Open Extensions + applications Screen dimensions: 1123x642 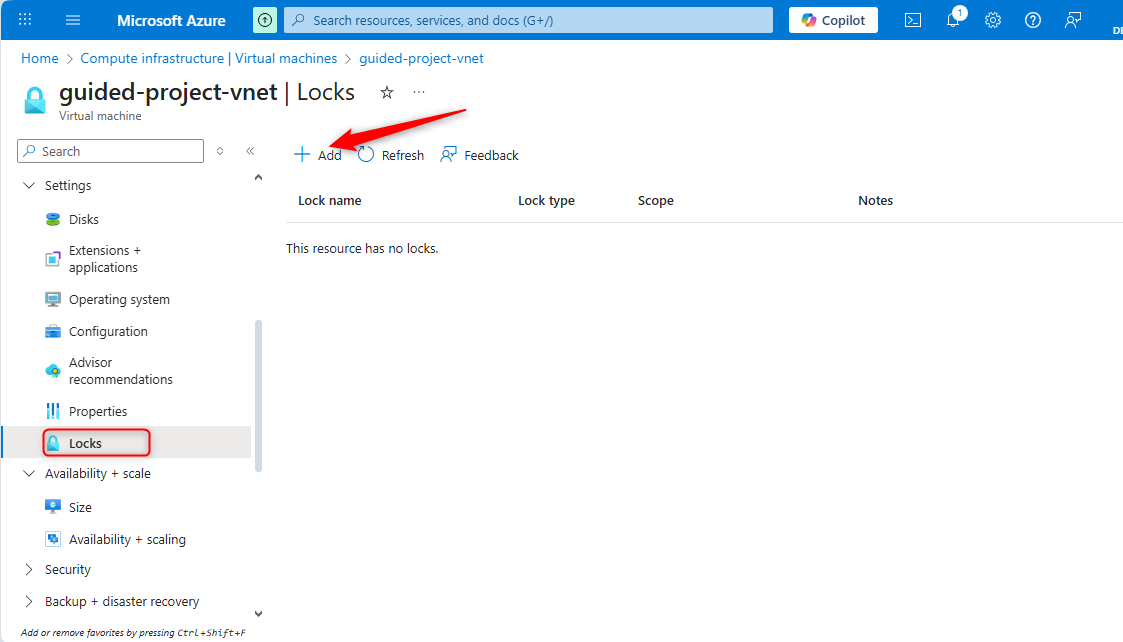pyautogui.click(x=105, y=259)
